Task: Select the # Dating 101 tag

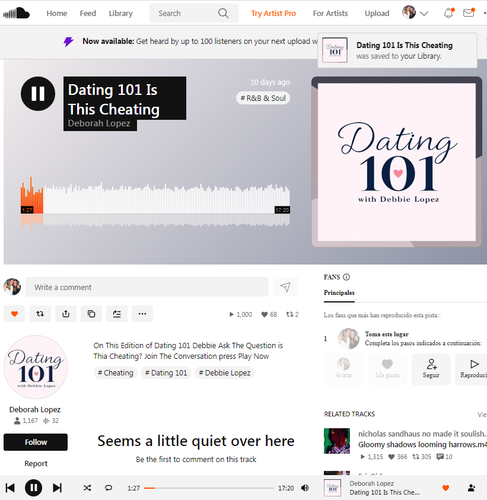Action: pos(166,373)
